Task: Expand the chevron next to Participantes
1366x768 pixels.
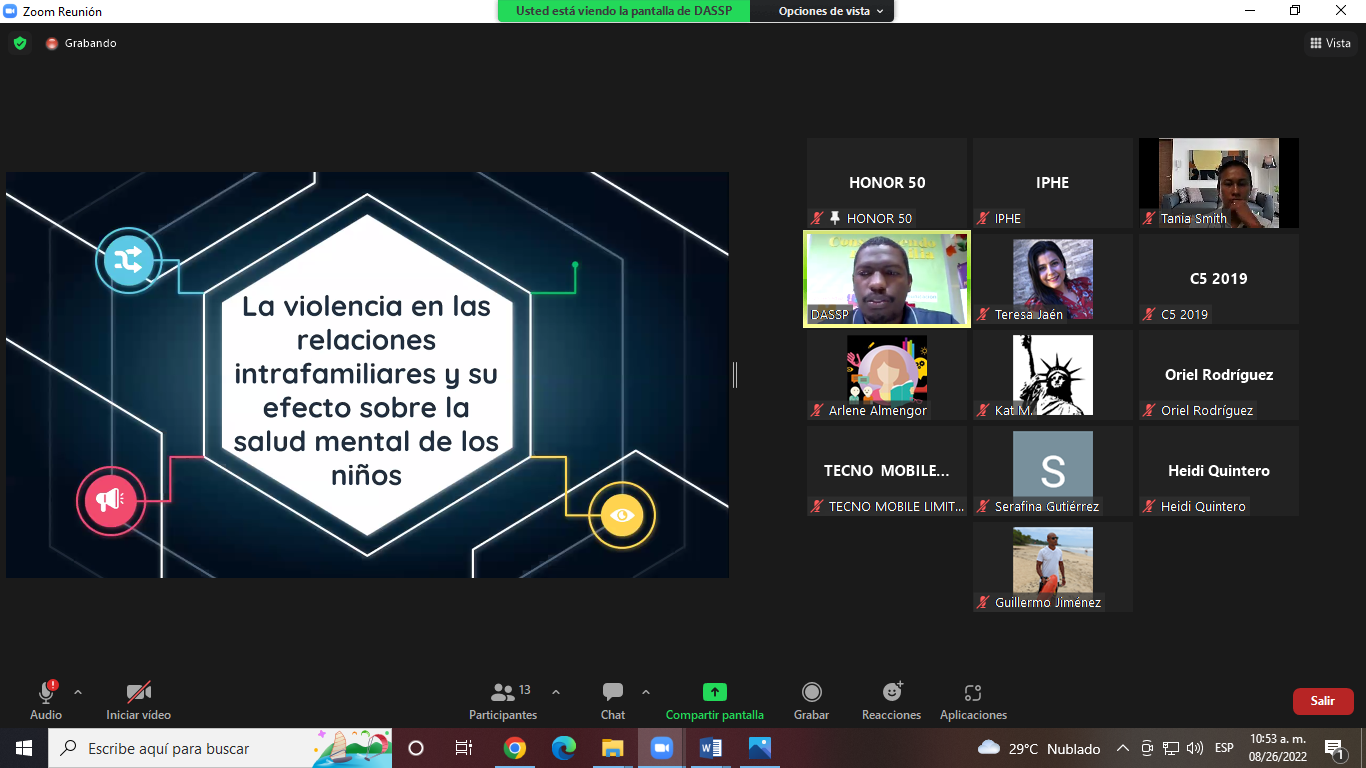Action: pos(556,691)
